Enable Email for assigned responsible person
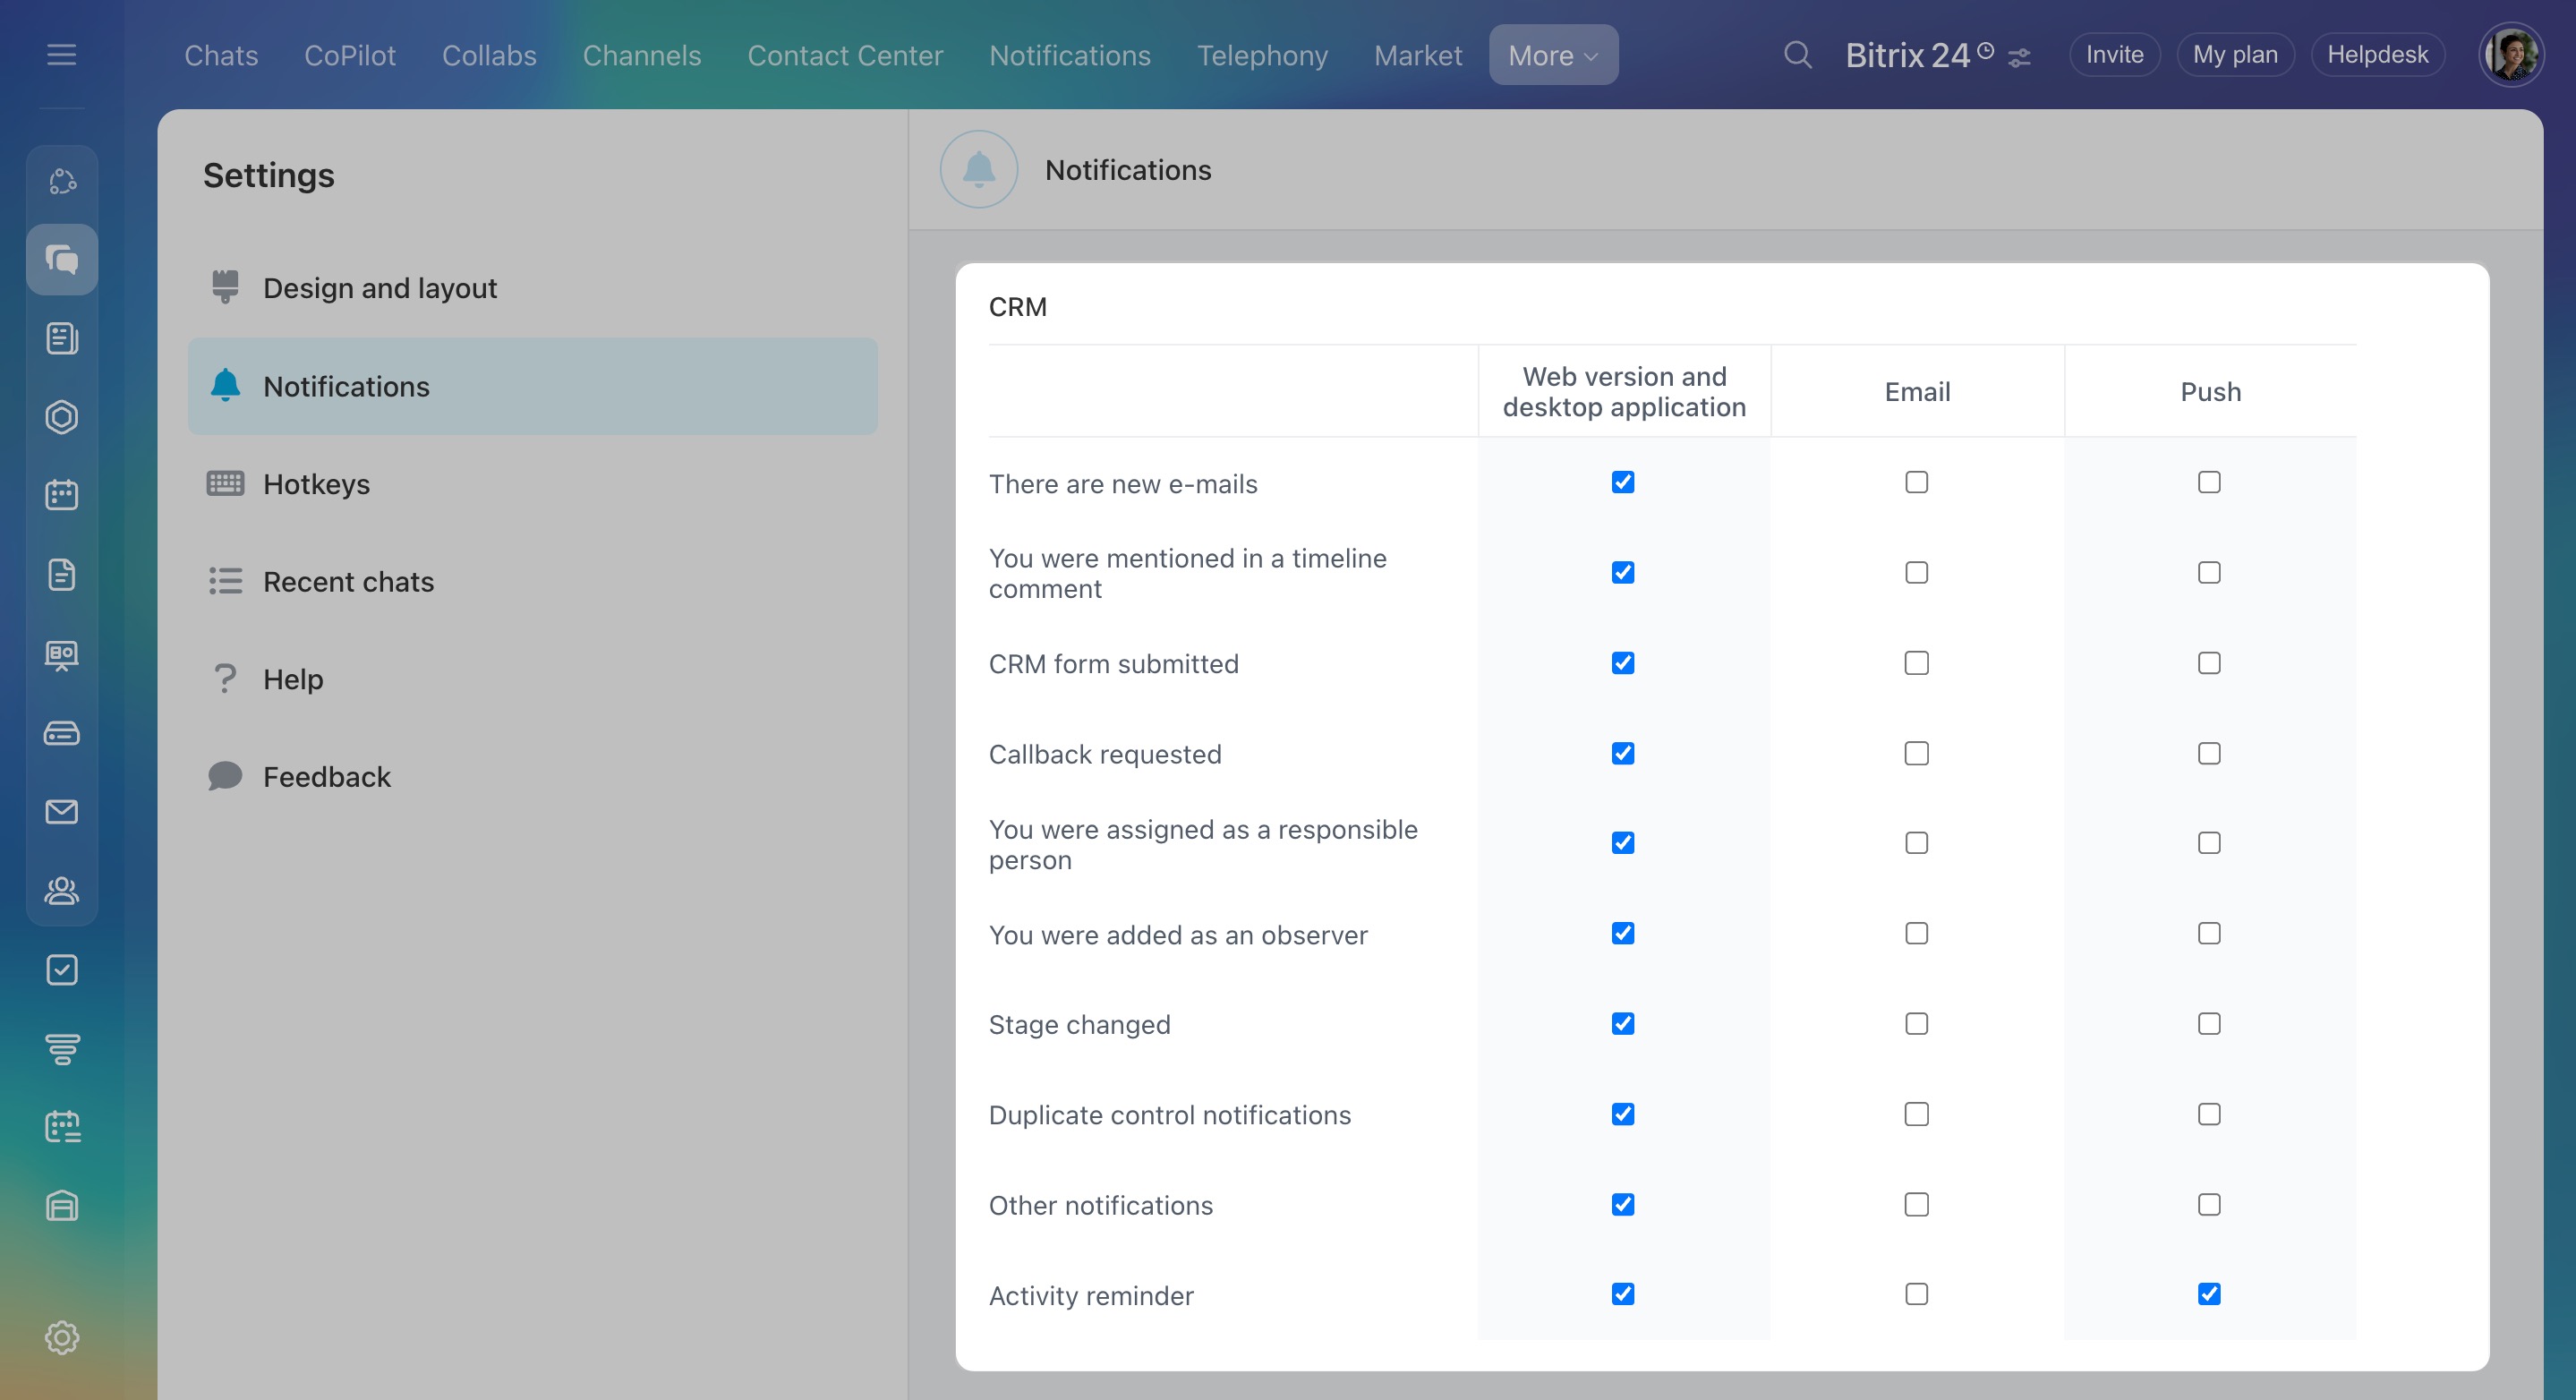Image resolution: width=2576 pixels, height=1400 pixels. (1916, 844)
